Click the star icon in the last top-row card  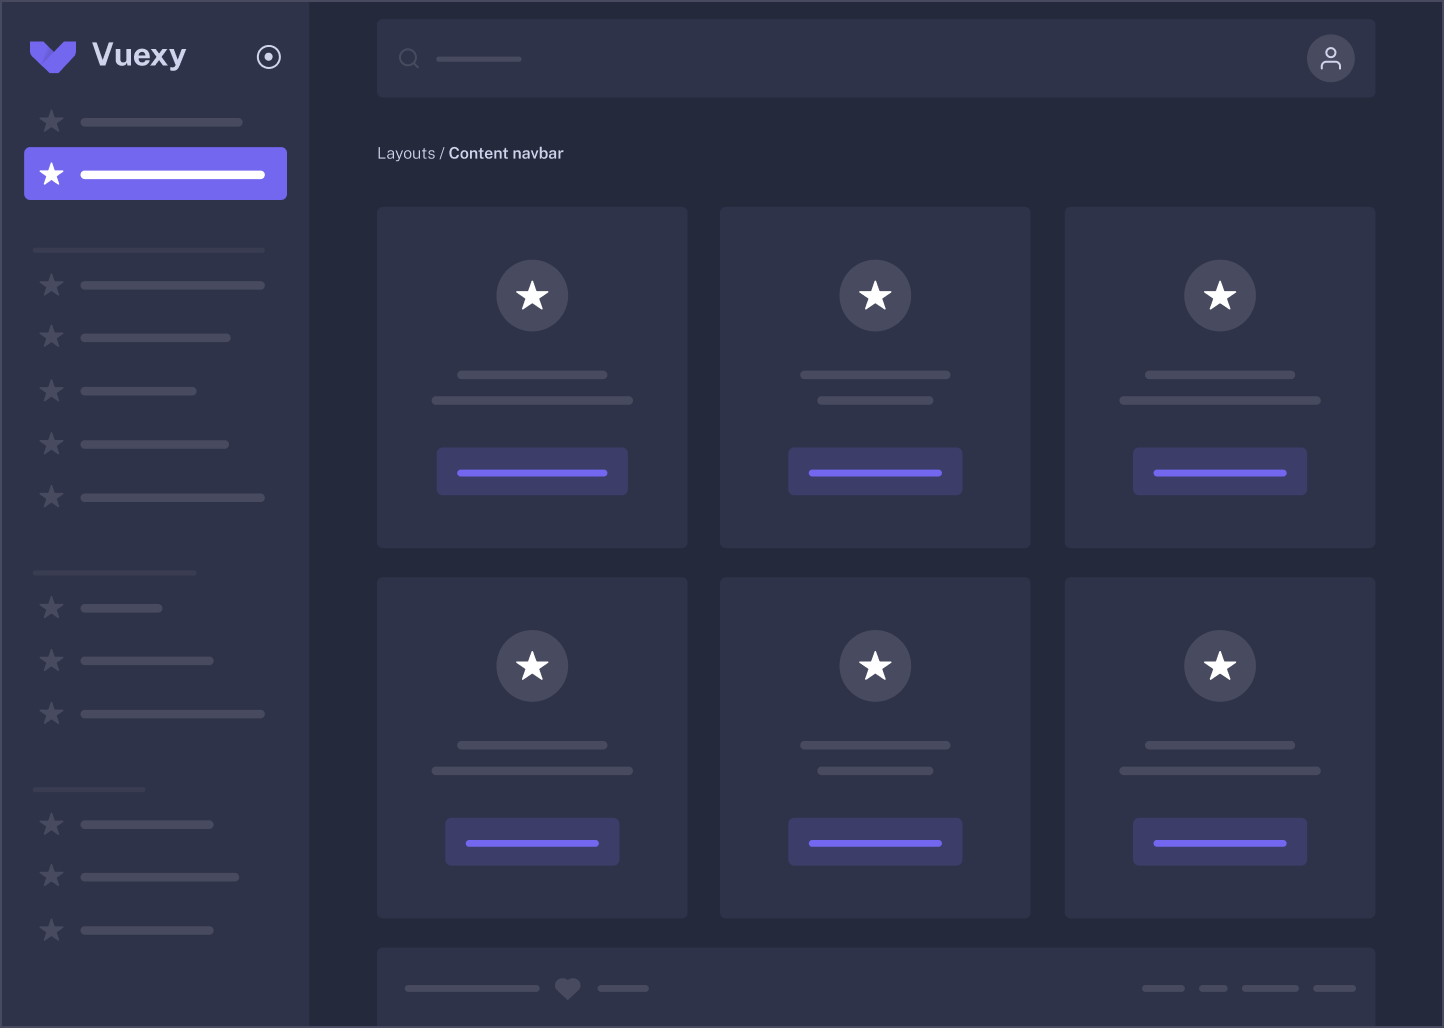point(1219,296)
